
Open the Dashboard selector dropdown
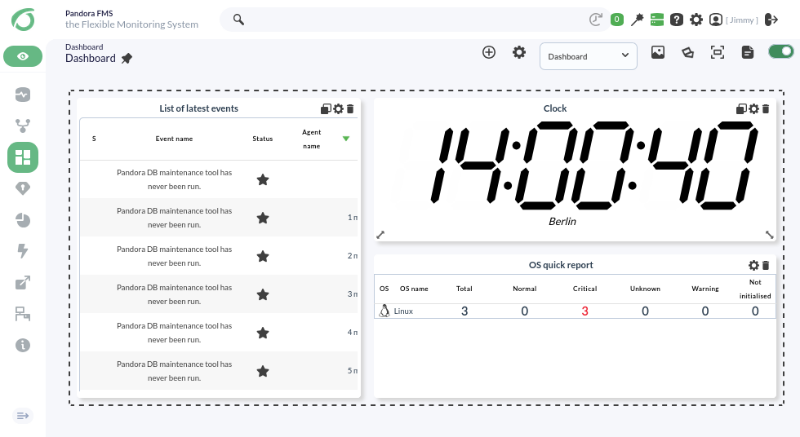click(x=588, y=56)
